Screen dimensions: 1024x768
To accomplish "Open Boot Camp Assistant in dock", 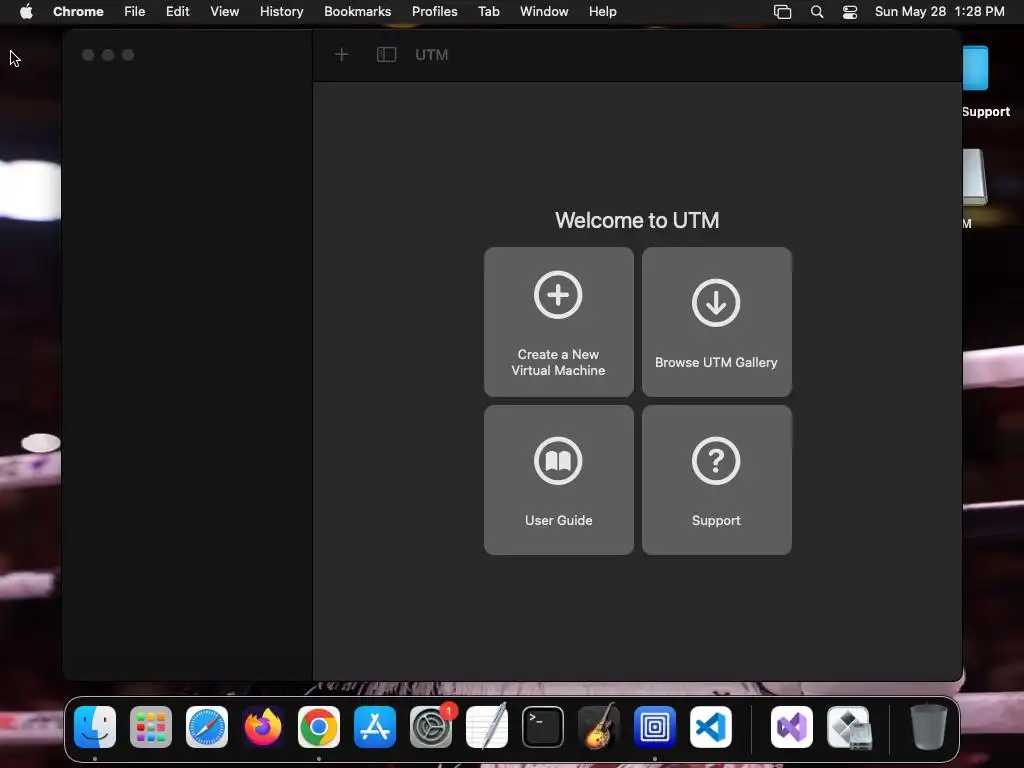I will click(848, 727).
